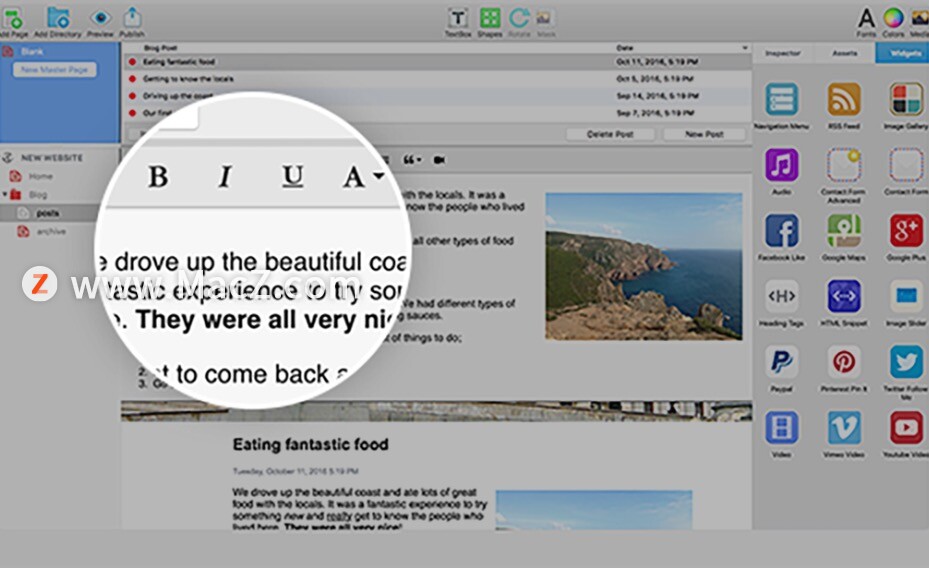Screen dimensions: 929x568
Task: Click the Sep 7, 2016 date cell
Action: click(654, 113)
